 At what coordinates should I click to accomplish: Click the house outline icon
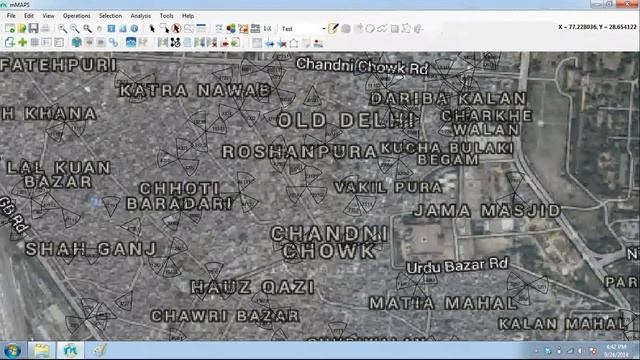[x=293, y=42]
